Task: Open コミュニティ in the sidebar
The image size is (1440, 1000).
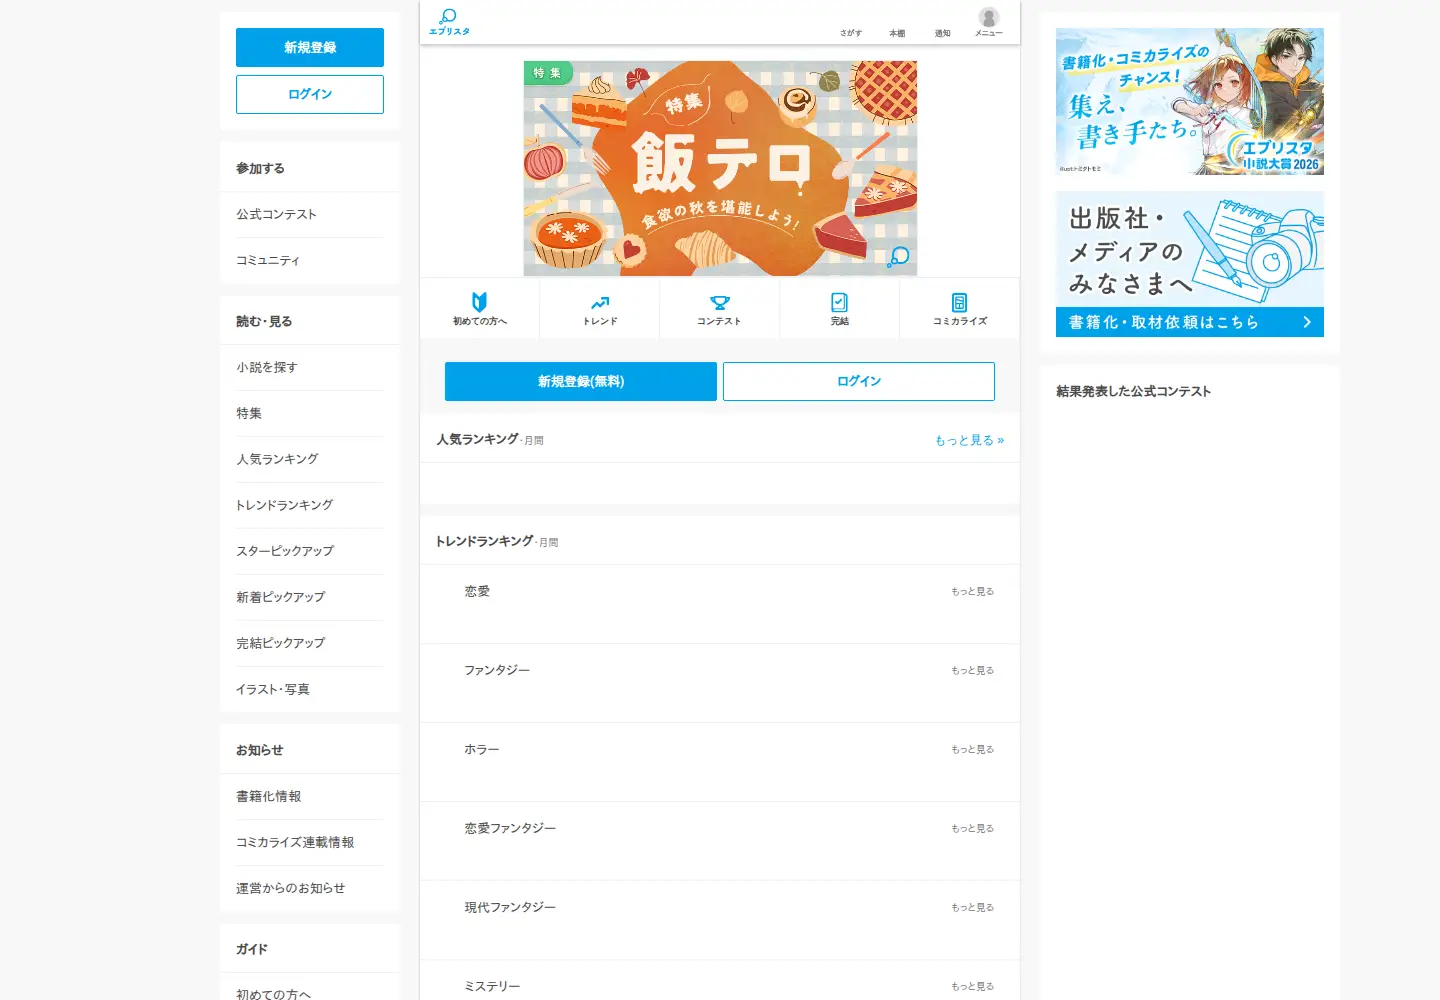Action: tap(310, 260)
